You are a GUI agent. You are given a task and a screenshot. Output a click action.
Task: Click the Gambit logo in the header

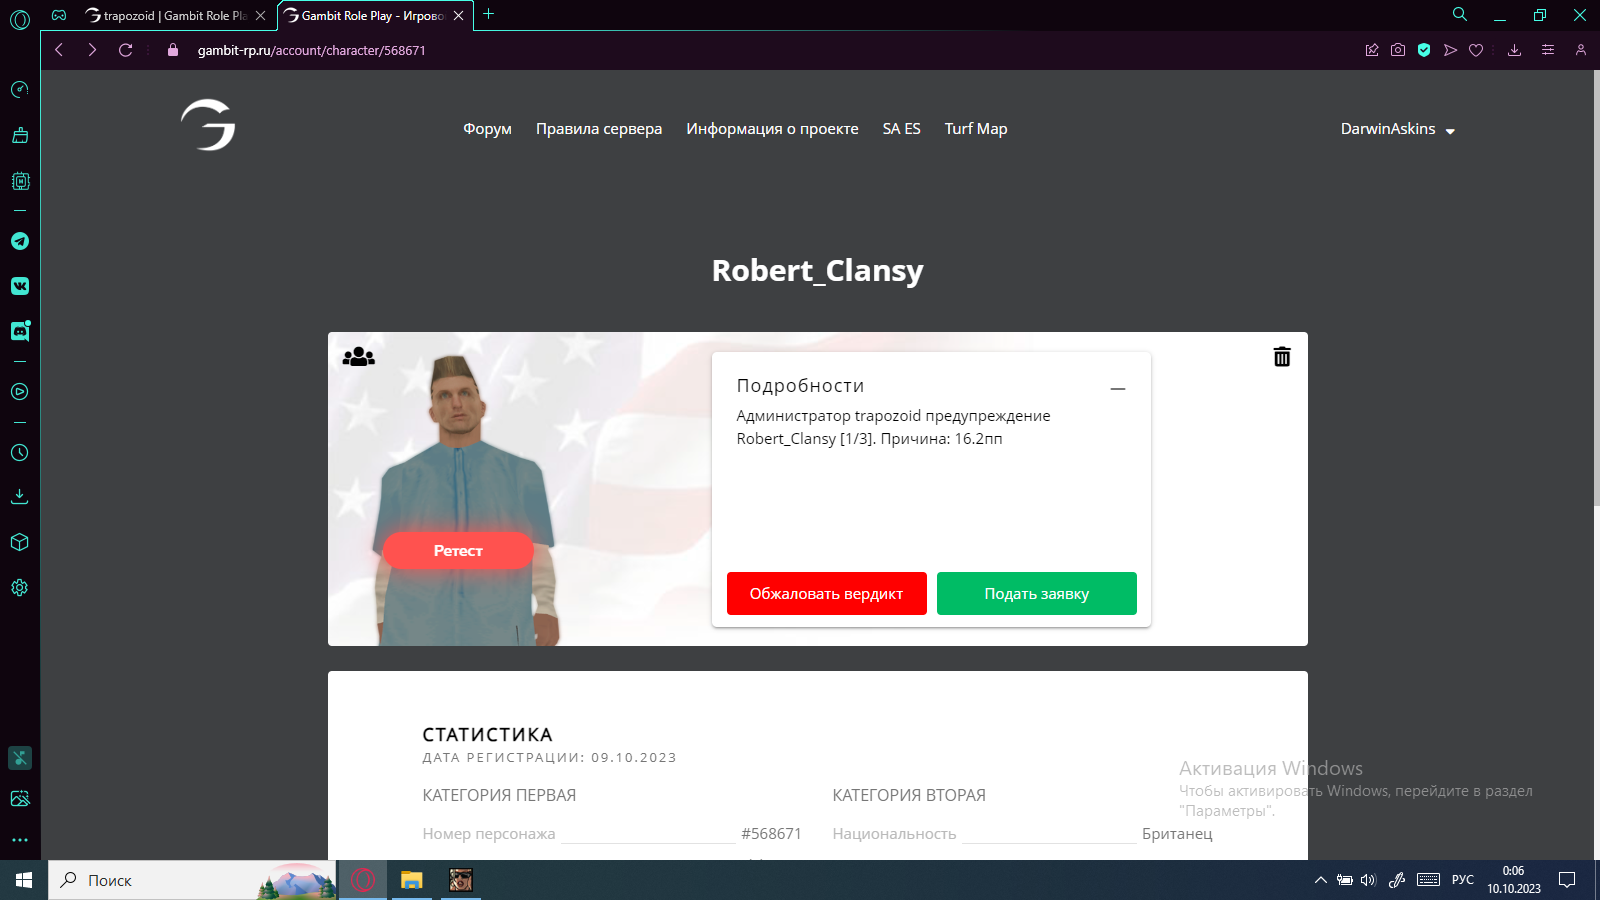pos(208,126)
